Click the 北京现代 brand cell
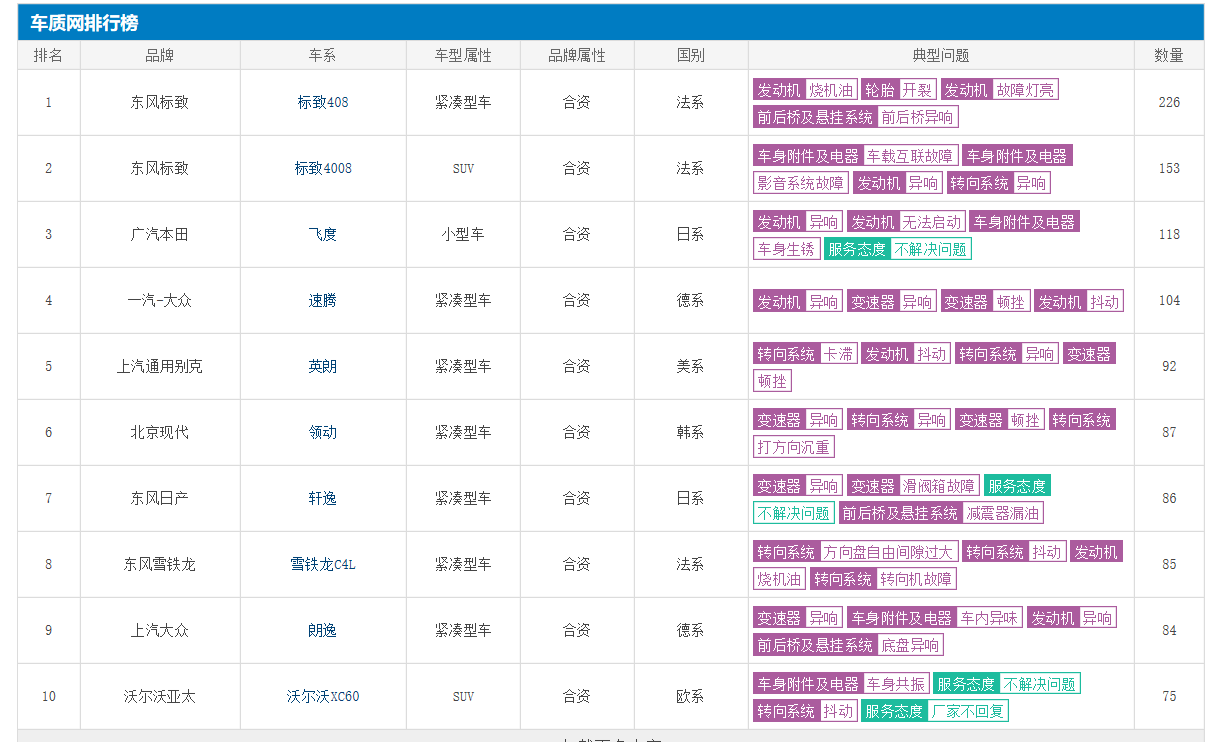1214x742 pixels. [x=160, y=432]
